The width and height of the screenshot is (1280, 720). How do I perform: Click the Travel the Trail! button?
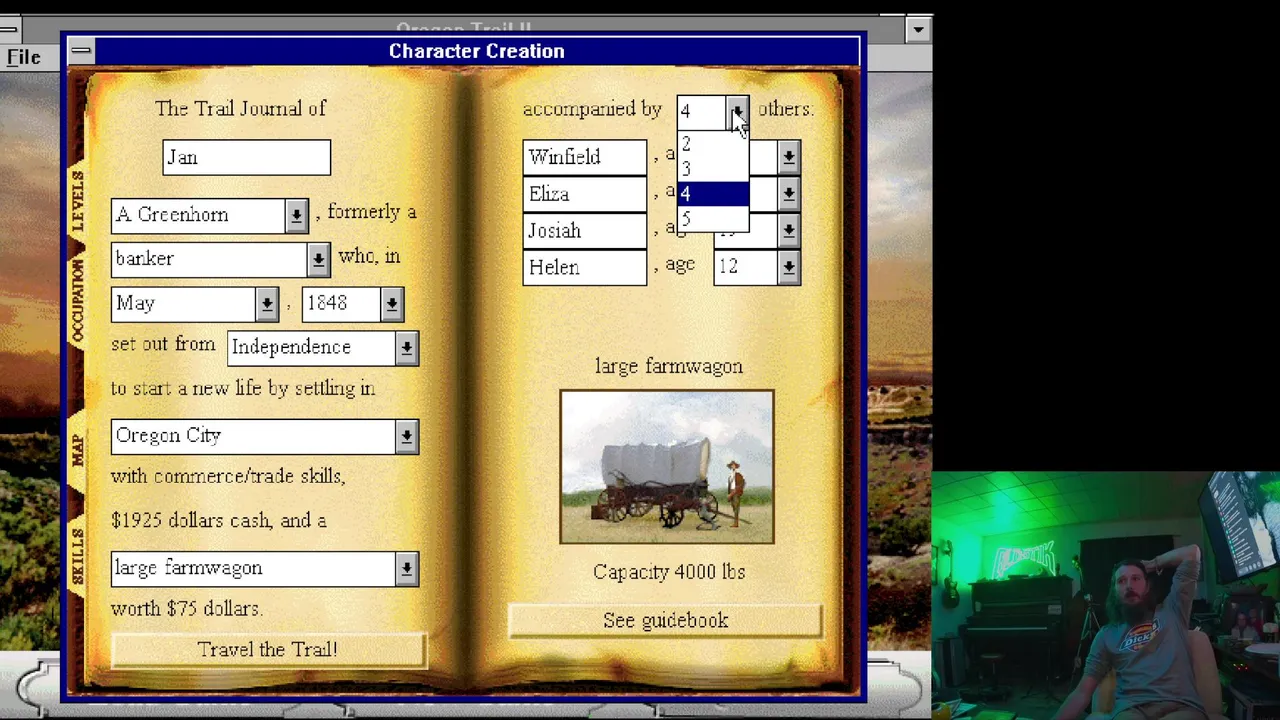(x=268, y=650)
